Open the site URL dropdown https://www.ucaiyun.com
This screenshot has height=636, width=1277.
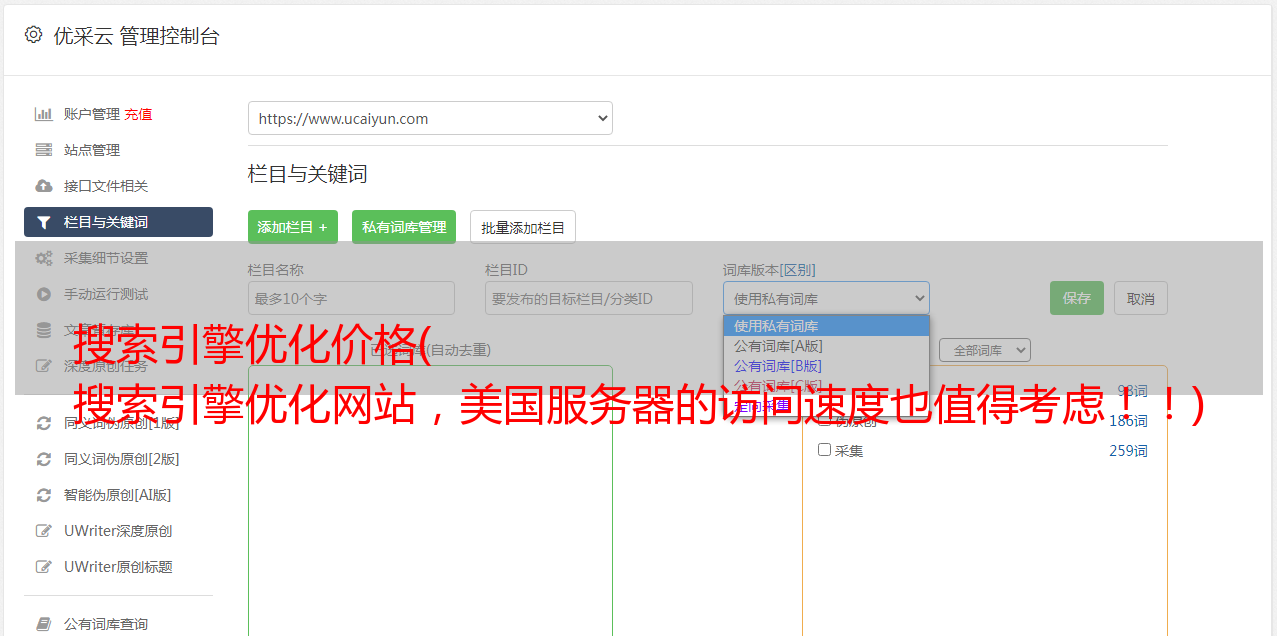pos(430,118)
